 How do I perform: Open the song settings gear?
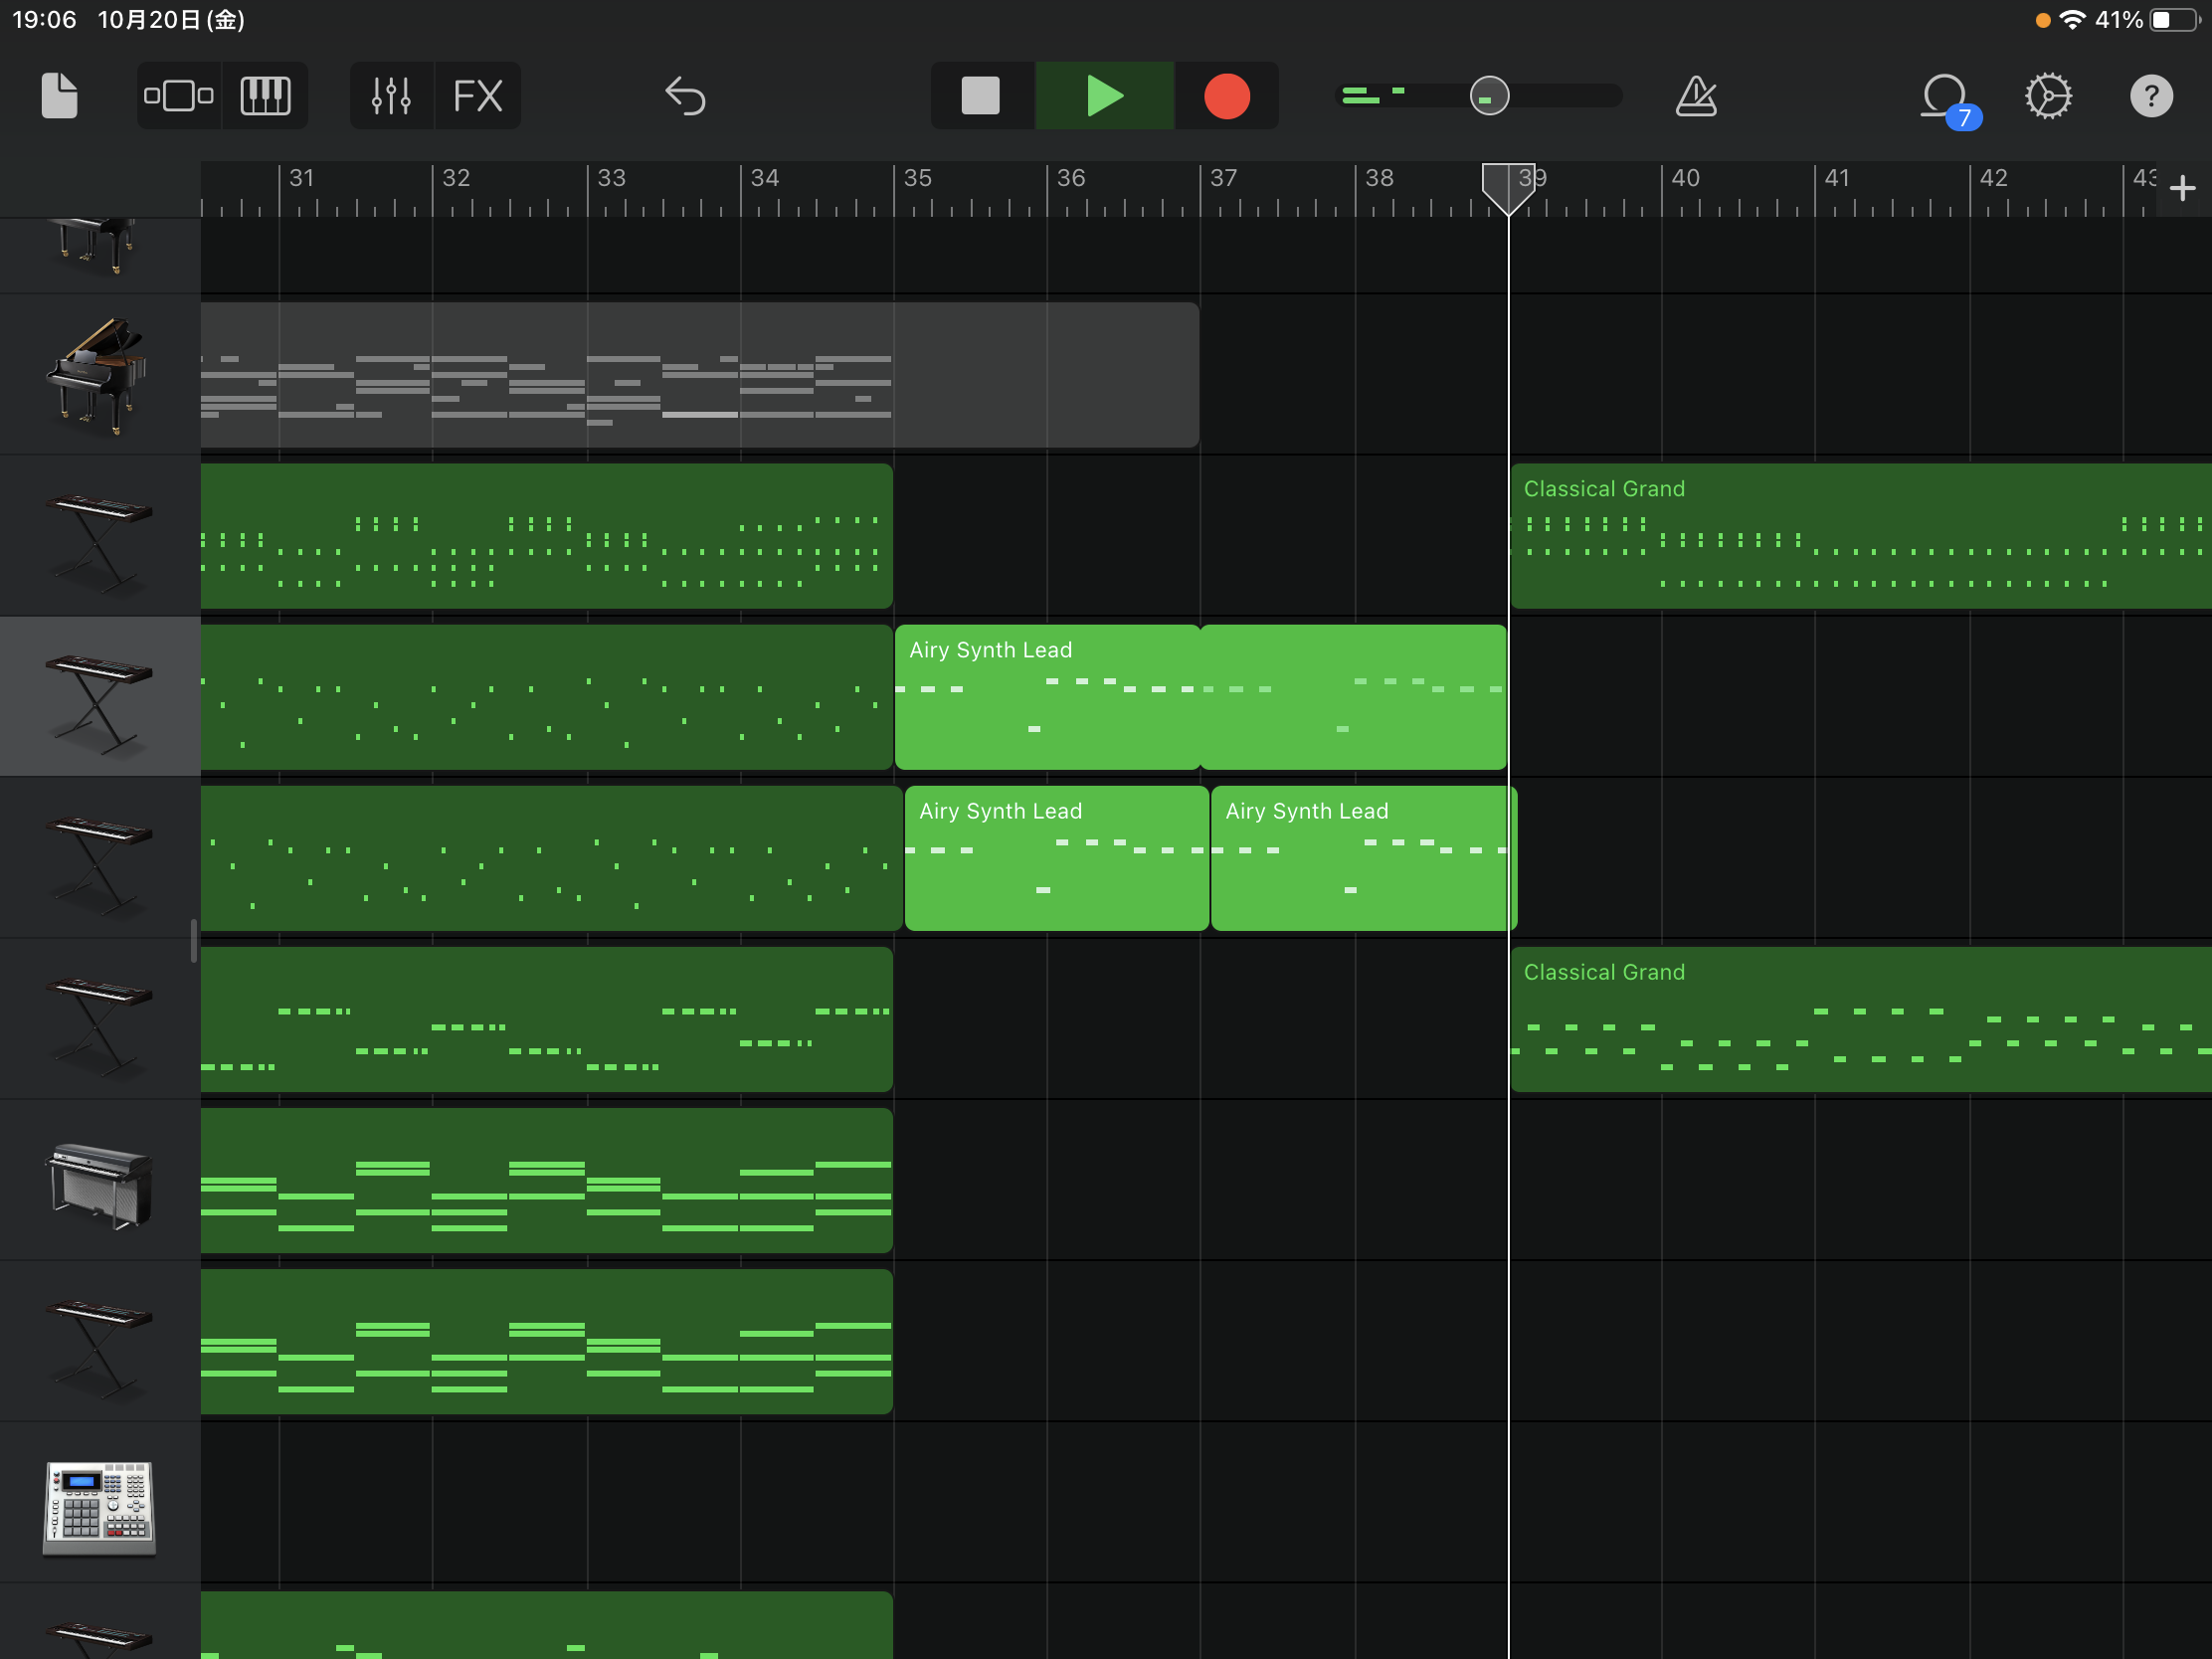(x=2048, y=96)
